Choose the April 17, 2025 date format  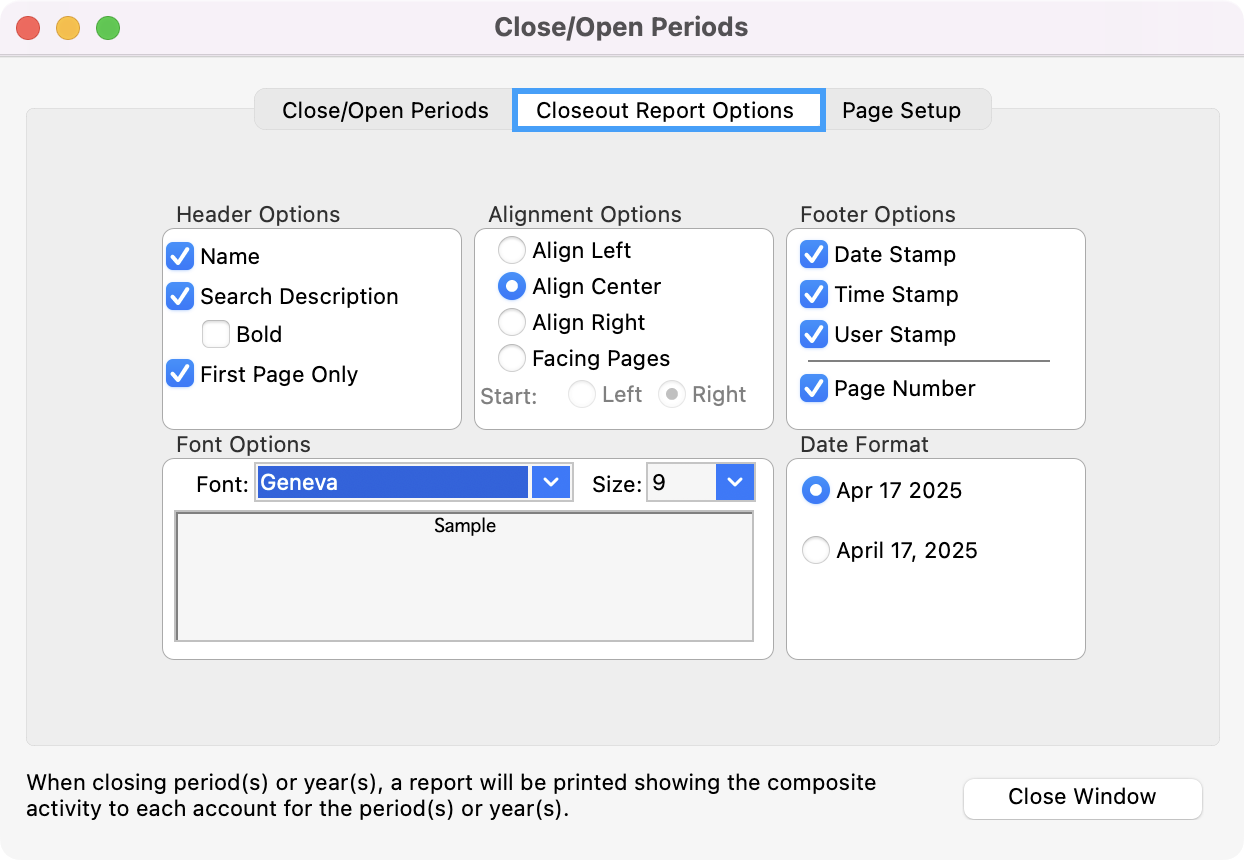coord(816,550)
